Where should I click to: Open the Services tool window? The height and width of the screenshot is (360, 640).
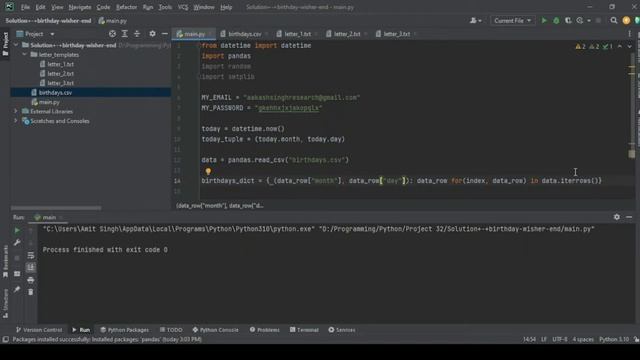click(342, 330)
